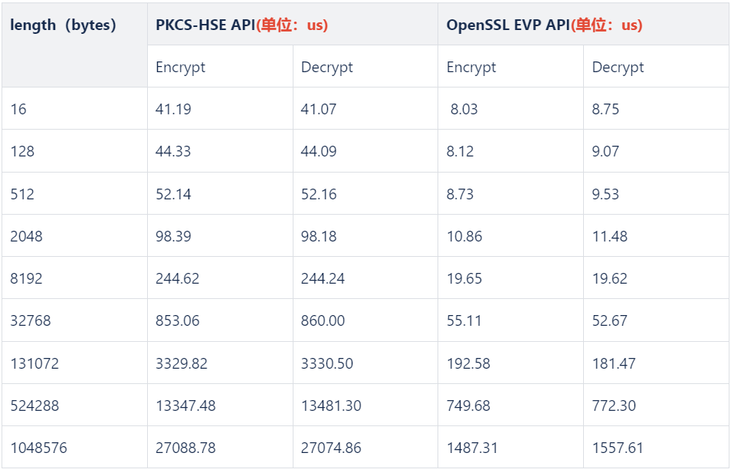Select the OpenSSL EVP API header cell
Screen dimensions: 731x470
click(583, 24)
